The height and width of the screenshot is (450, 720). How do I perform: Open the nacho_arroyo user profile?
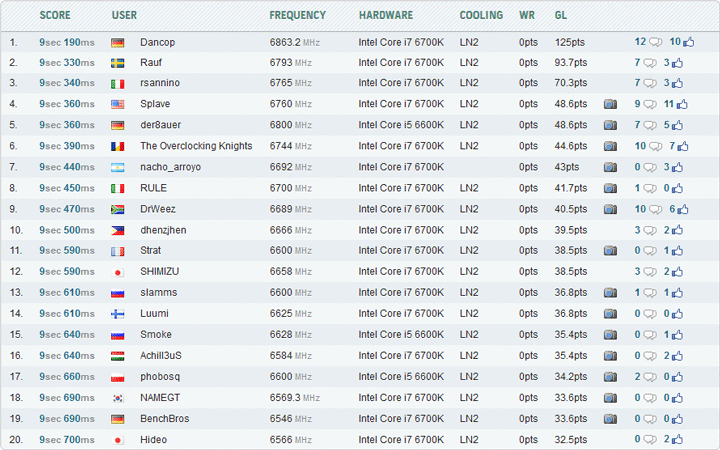(170, 167)
